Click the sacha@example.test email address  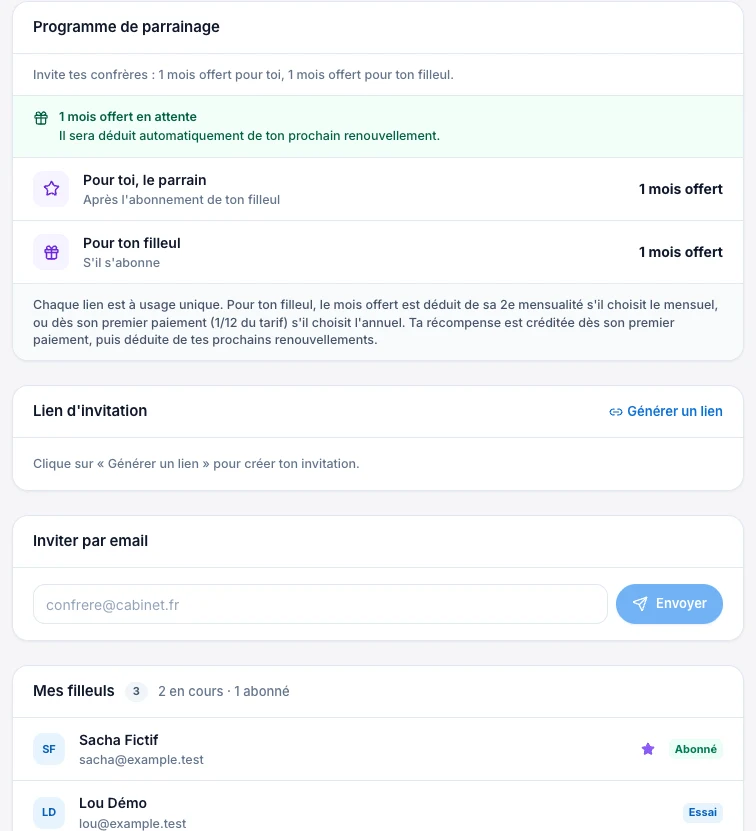point(141,759)
